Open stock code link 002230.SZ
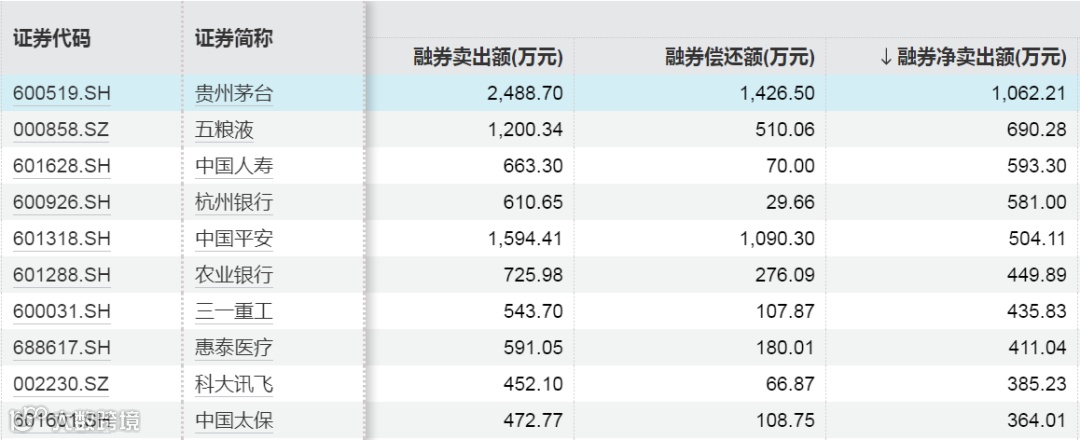 pos(61,384)
